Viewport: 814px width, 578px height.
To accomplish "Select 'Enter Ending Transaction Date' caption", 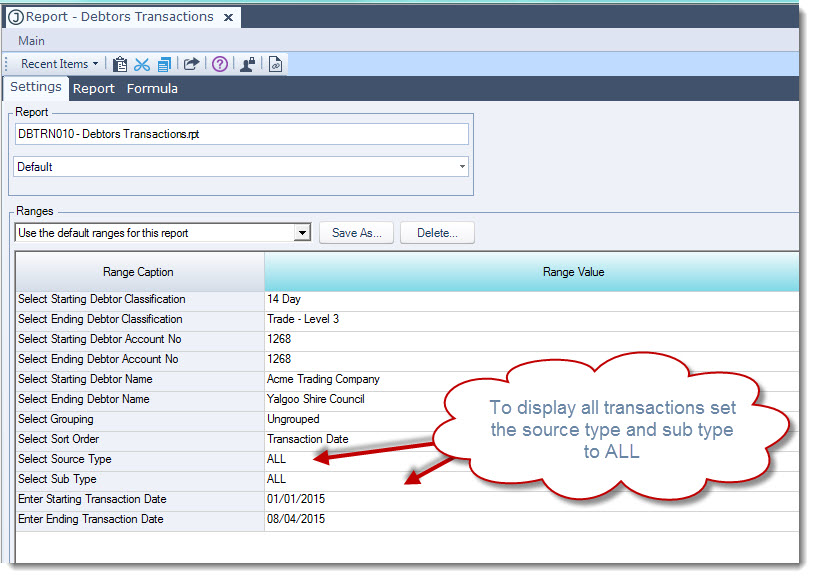I will click(140, 519).
